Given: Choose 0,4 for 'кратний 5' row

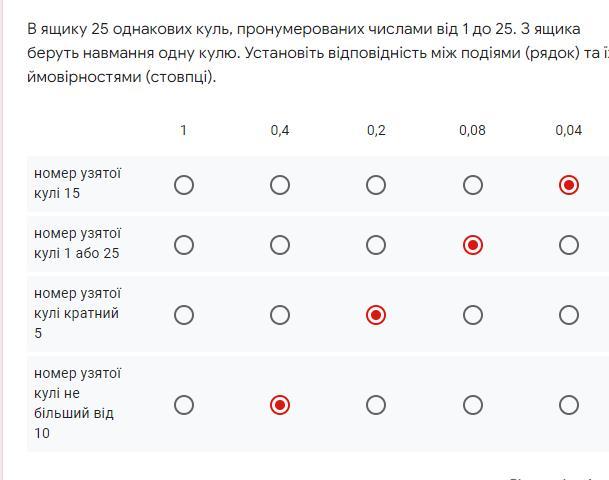Looking at the screenshot, I should (x=280, y=315).
